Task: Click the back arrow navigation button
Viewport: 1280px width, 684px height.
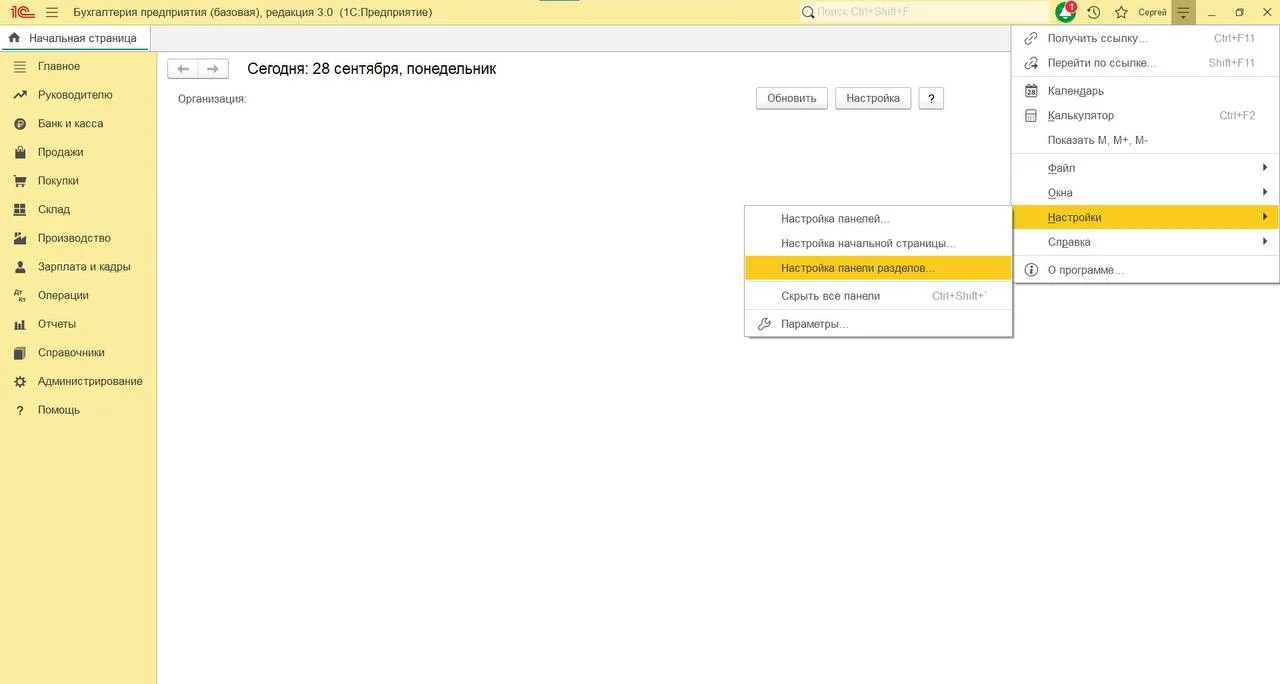Action: [x=183, y=69]
